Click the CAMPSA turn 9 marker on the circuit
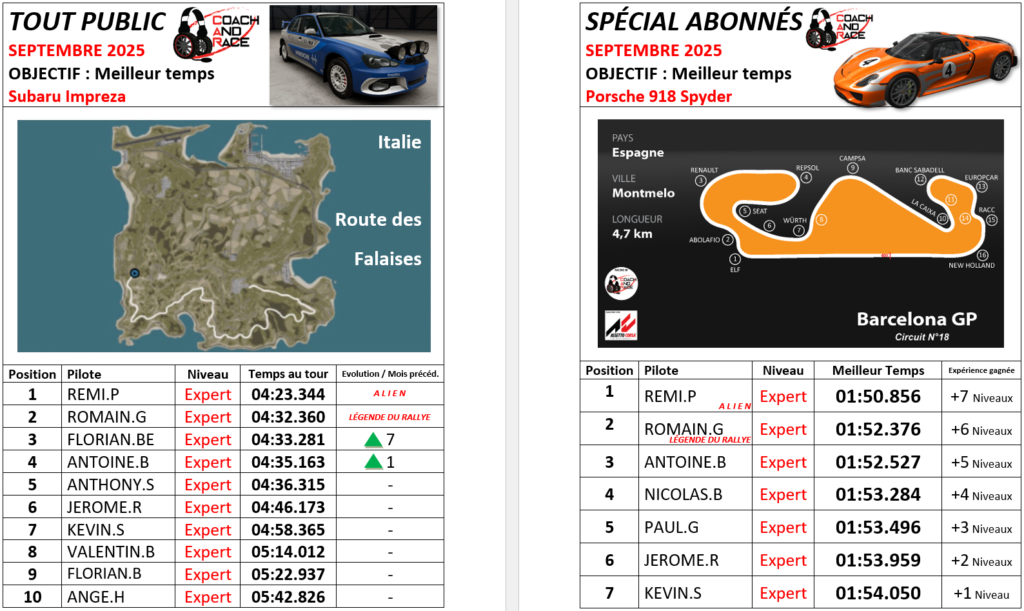Screen dimensions: 1024x611 point(852,168)
